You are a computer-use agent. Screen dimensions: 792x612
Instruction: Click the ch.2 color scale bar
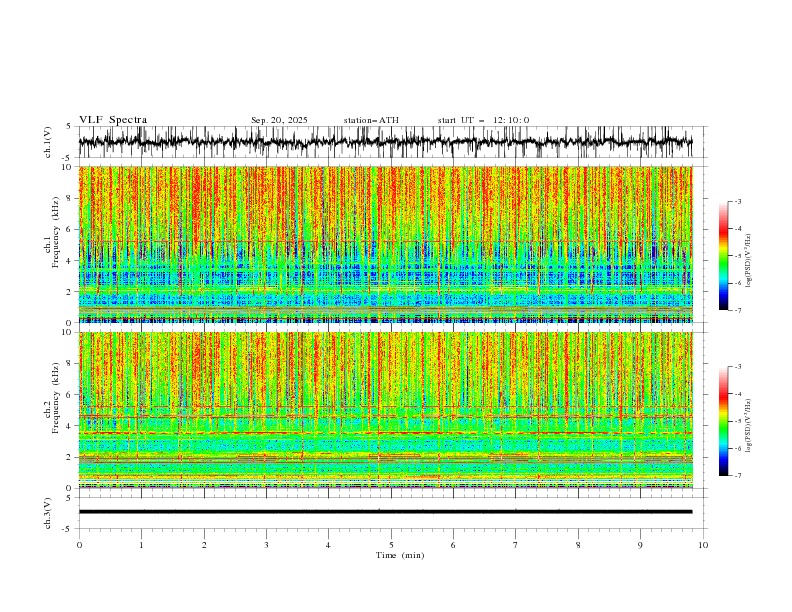click(723, 421)
